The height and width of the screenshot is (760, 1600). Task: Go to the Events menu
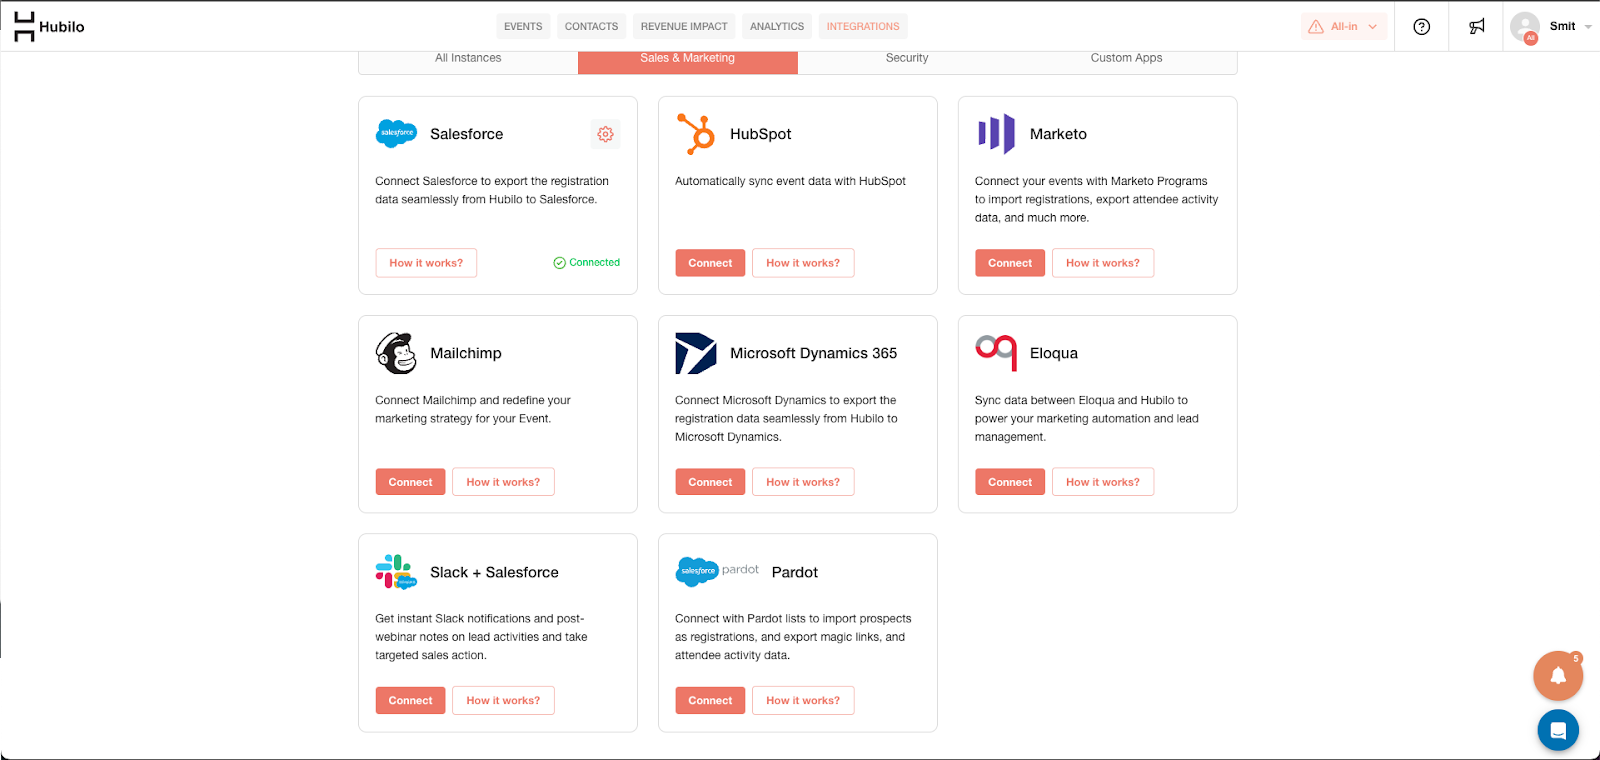point(523,26)
